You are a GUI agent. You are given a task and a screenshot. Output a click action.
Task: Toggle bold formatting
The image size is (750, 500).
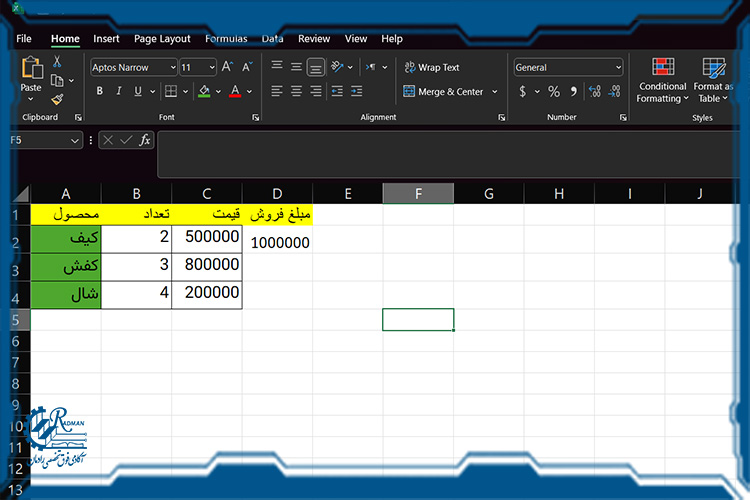pos(99,91)
